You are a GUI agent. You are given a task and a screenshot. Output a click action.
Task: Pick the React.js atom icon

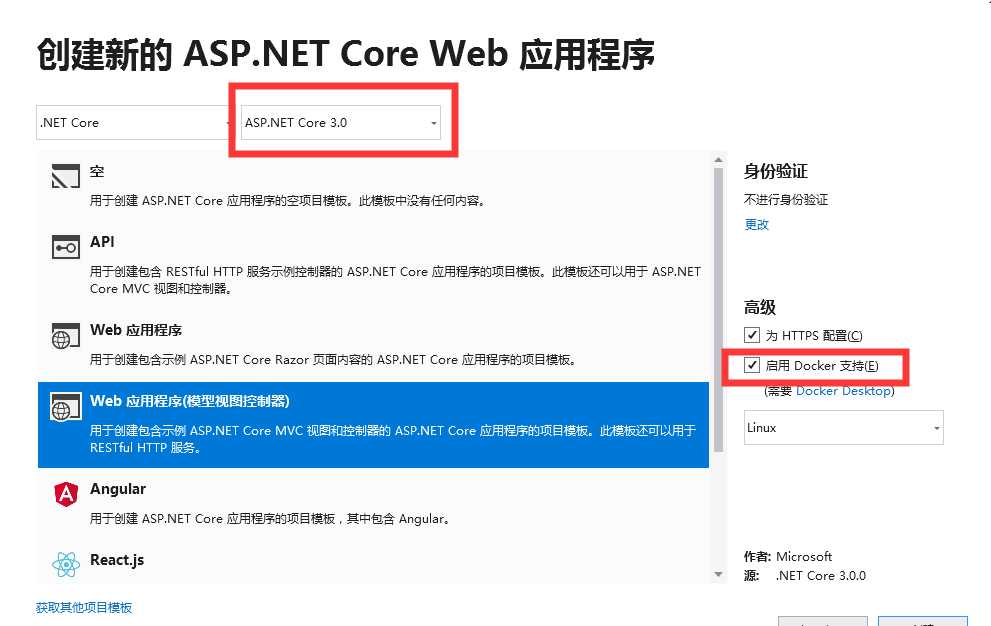coord(66,565)
